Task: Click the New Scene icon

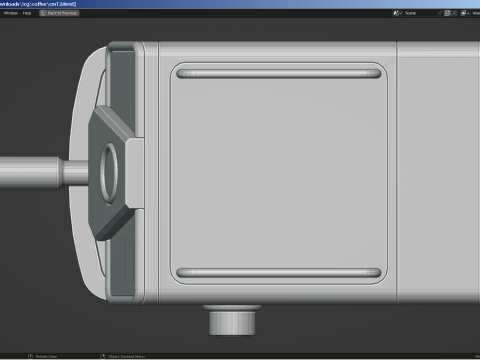Action: 447,13
